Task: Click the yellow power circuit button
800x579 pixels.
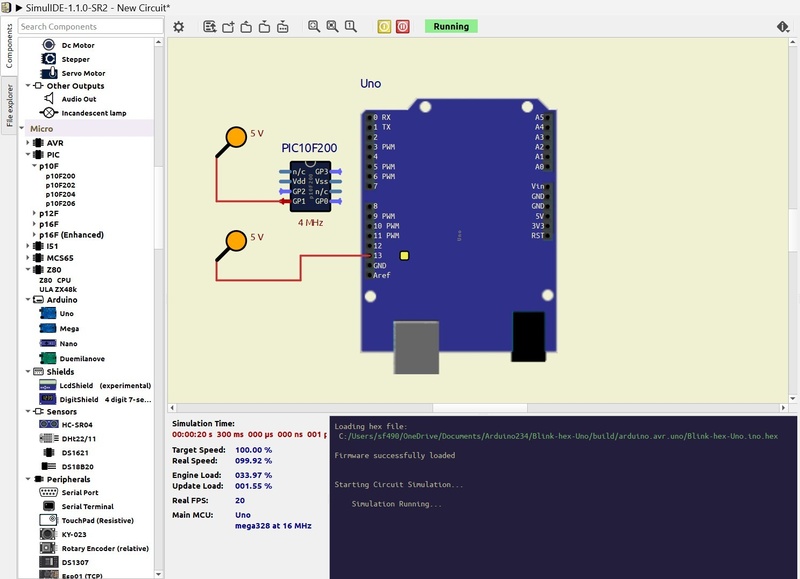Action: [x=384, y=27]
